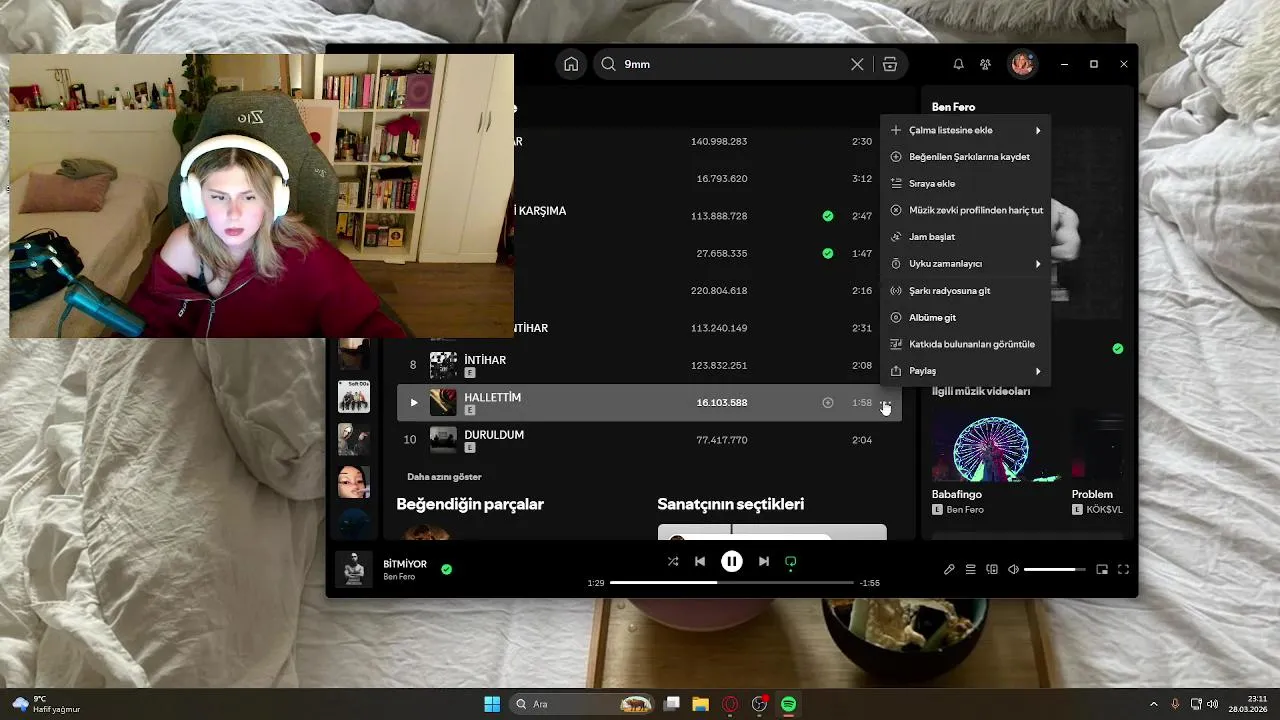Open Babafingo music video thumbnail
The width and height of the screenshot is (1280, 720).
tap(990, 449)
